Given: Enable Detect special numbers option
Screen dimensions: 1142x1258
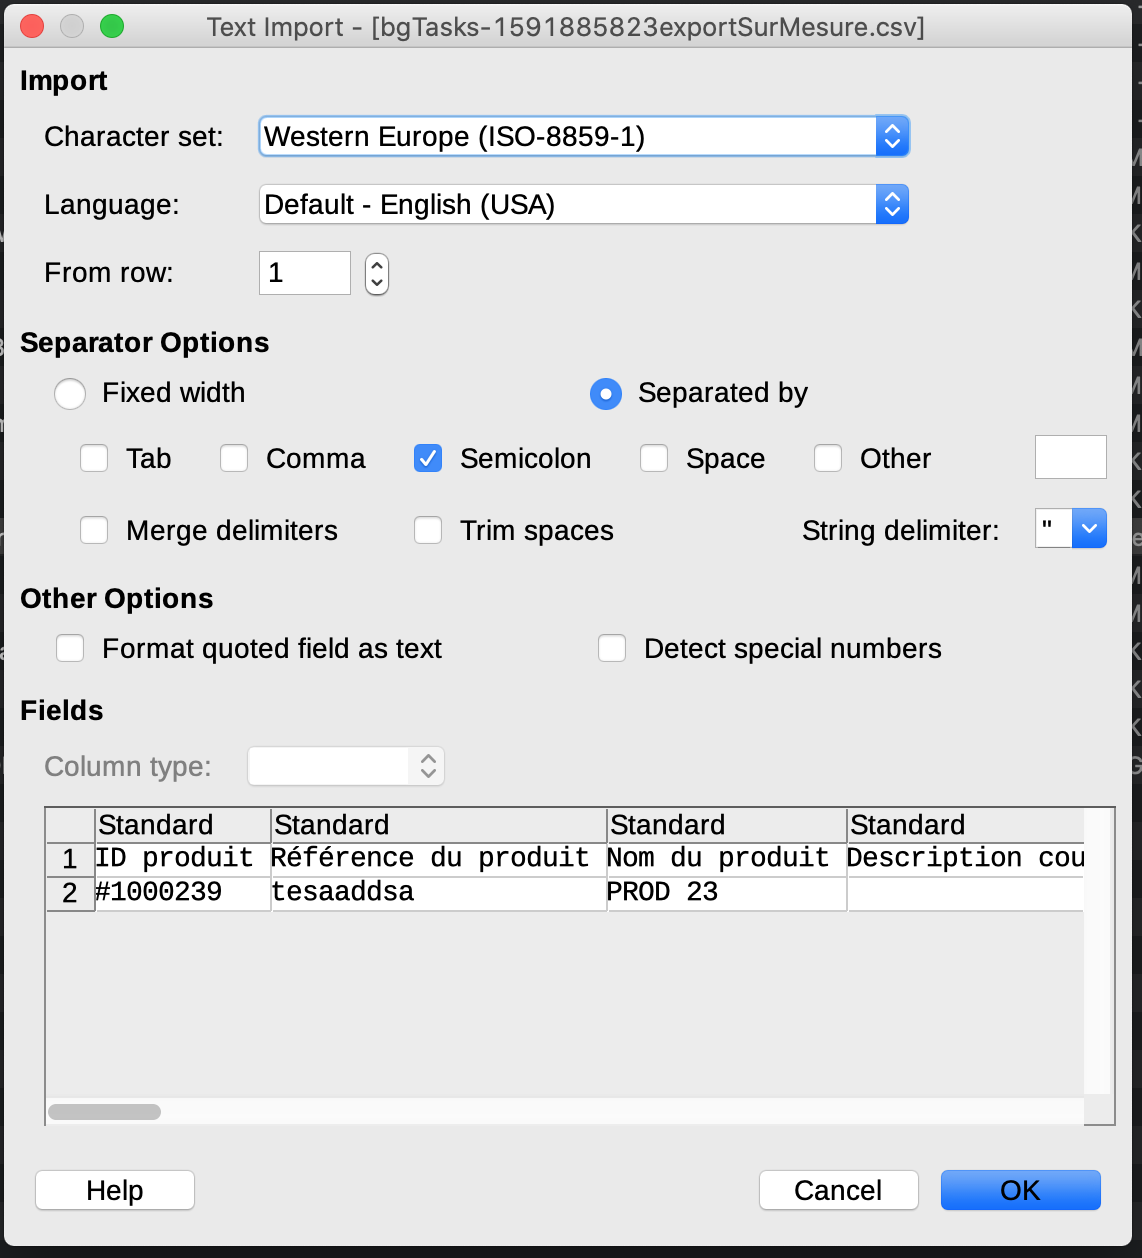Looking at the screenshot, I should coord(612,648).
